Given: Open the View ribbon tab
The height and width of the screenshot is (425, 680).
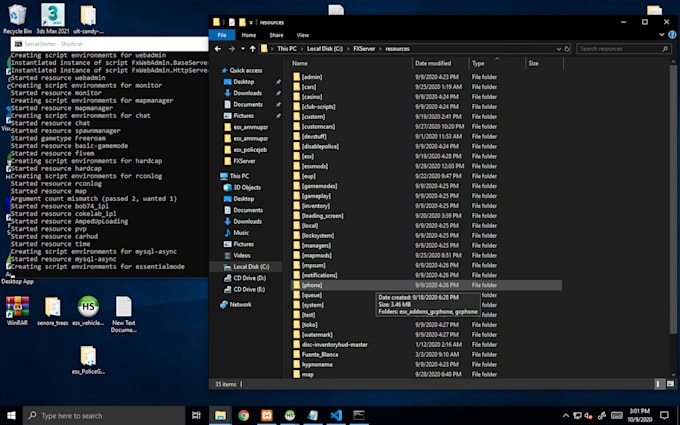Looking at the screenshot, I should coord(304,34).
